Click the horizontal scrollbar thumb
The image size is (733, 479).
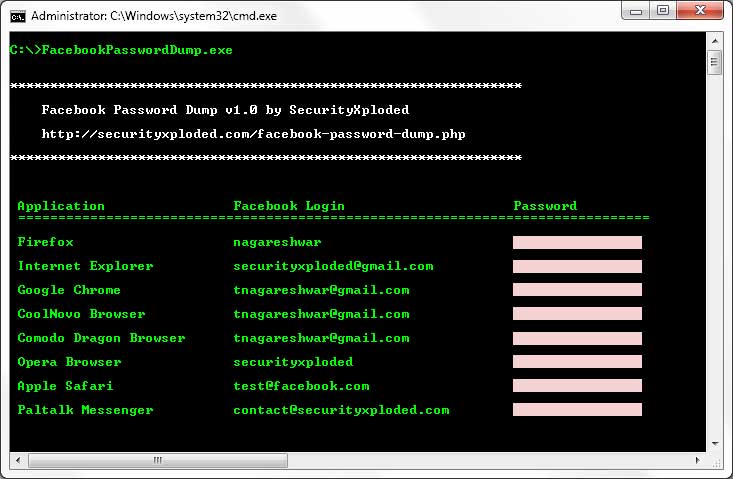click(158, 460)
